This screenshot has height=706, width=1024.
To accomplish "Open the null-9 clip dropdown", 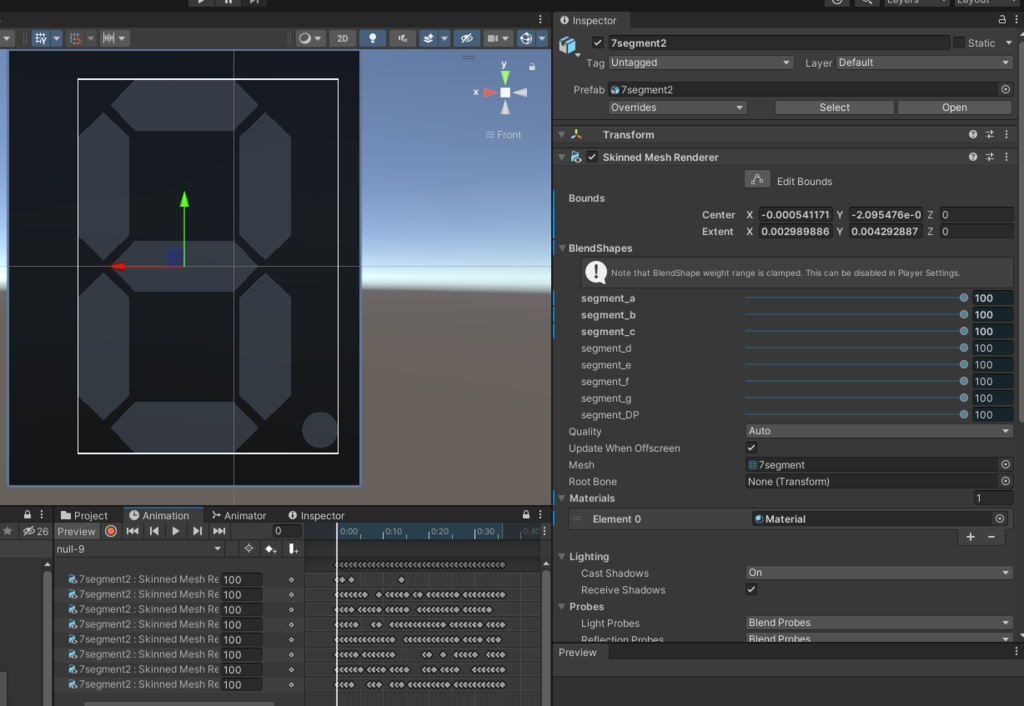I will pos(138,549).
